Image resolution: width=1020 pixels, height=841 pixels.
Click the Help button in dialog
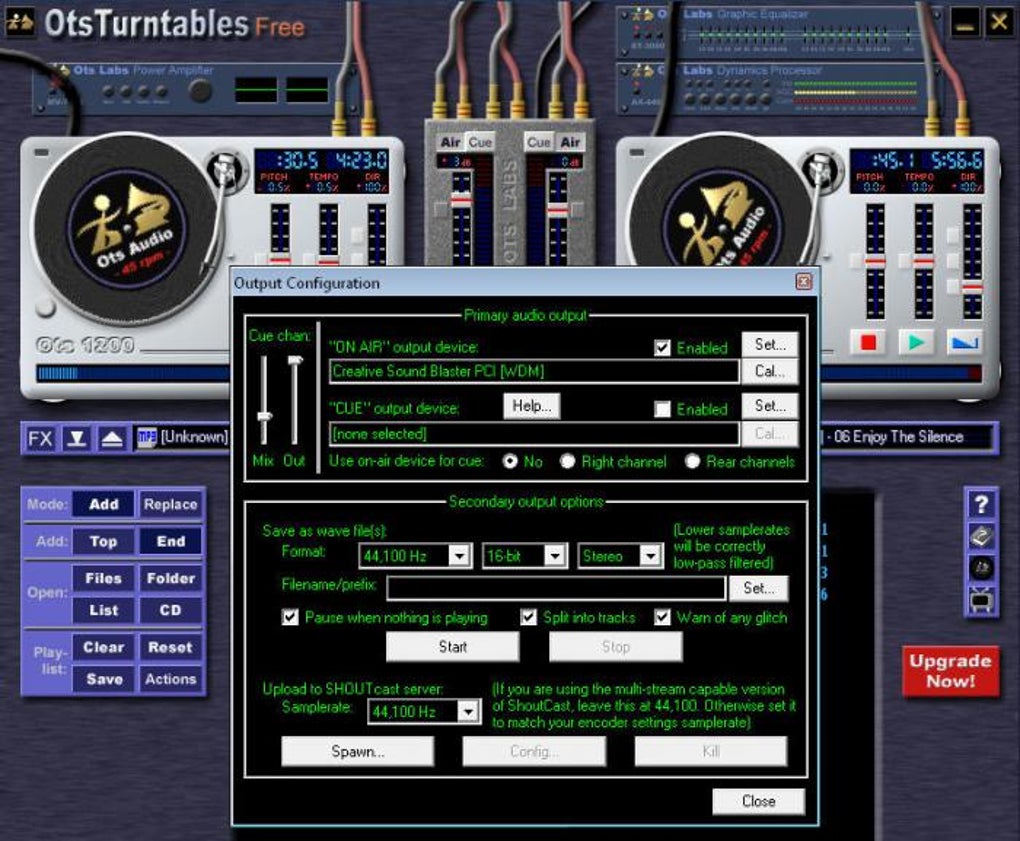531,406
